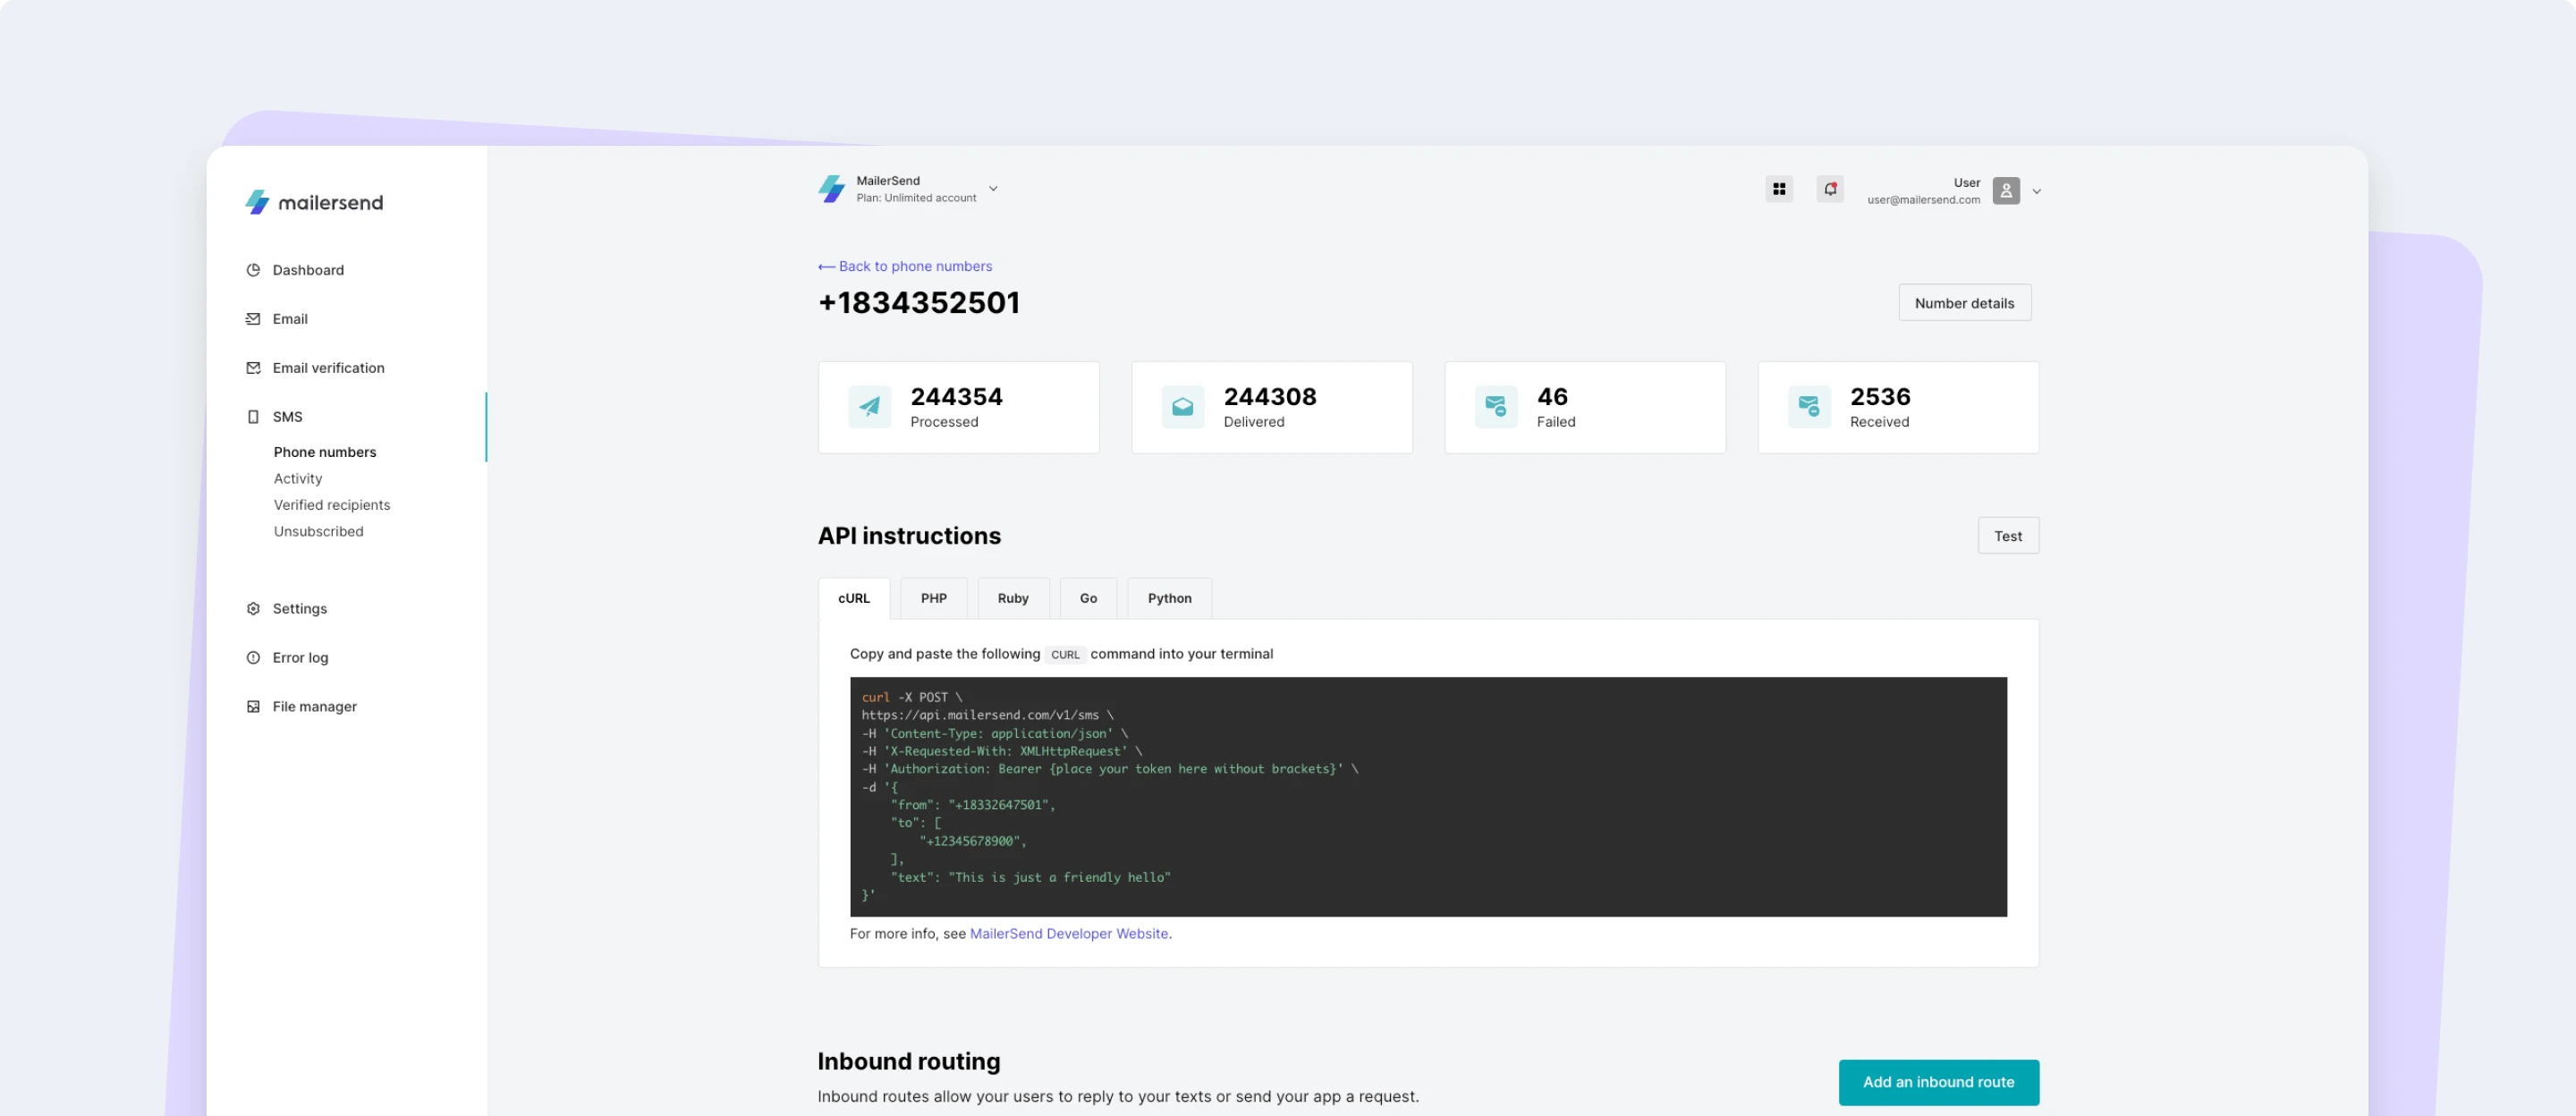Open SMS Activity submenu item
Screen dimensions: 2576x1116
click(298, 478)
